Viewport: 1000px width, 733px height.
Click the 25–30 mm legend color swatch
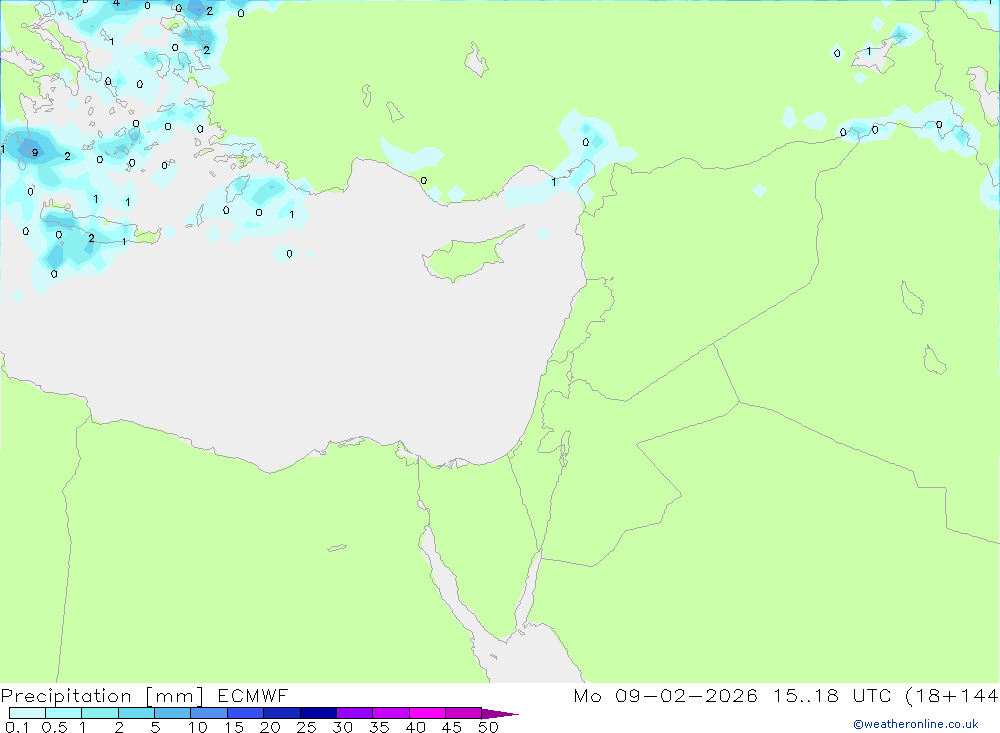tap(318, 713)
